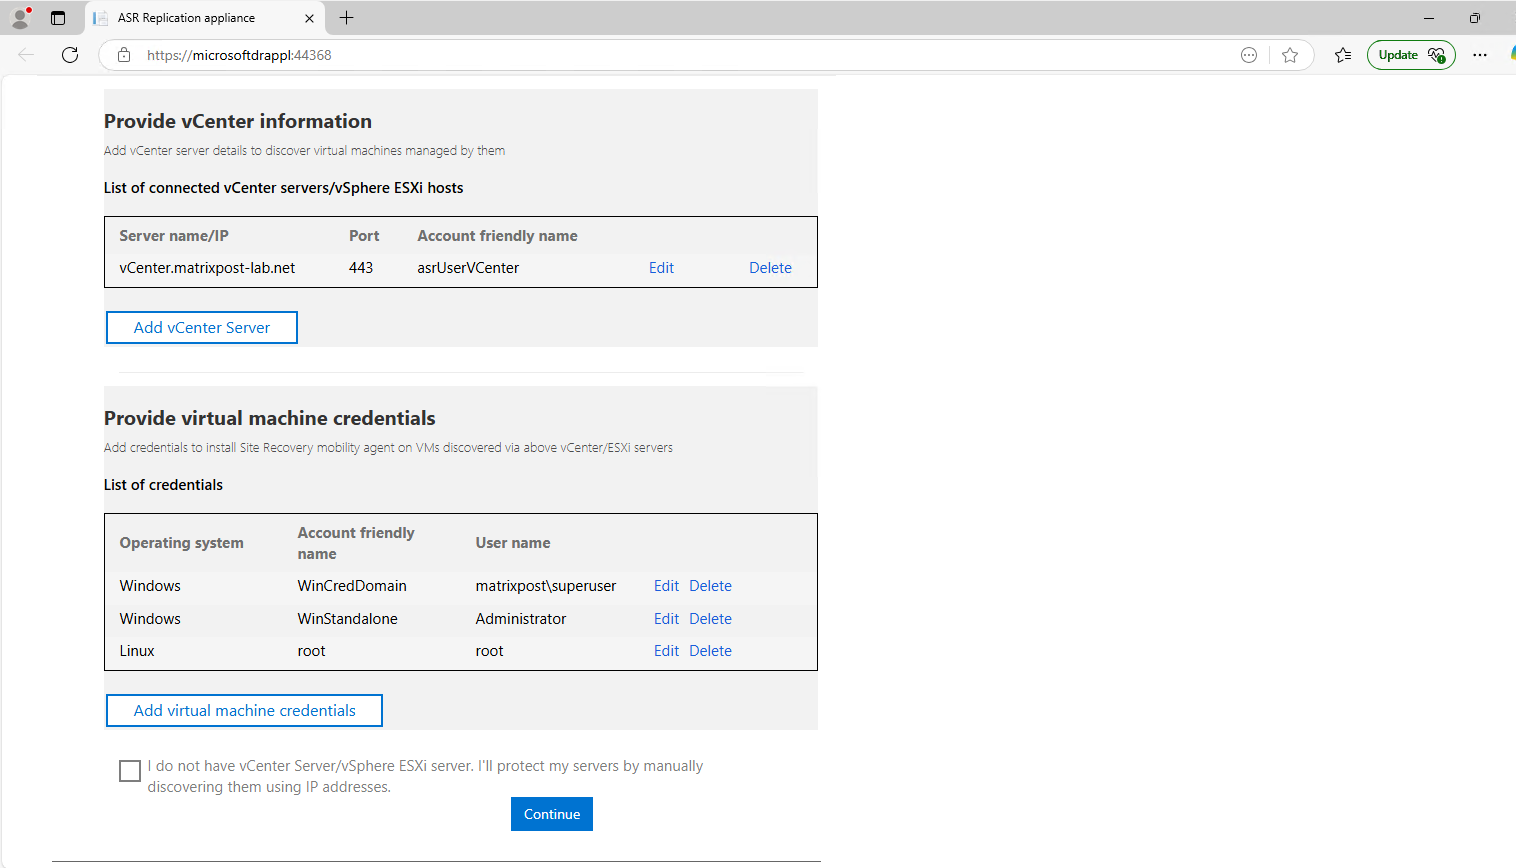Select the vCenter.matrixpost-lab.net server name text
The width and height of the screenshot is (1516, 868).
[207, 268]
